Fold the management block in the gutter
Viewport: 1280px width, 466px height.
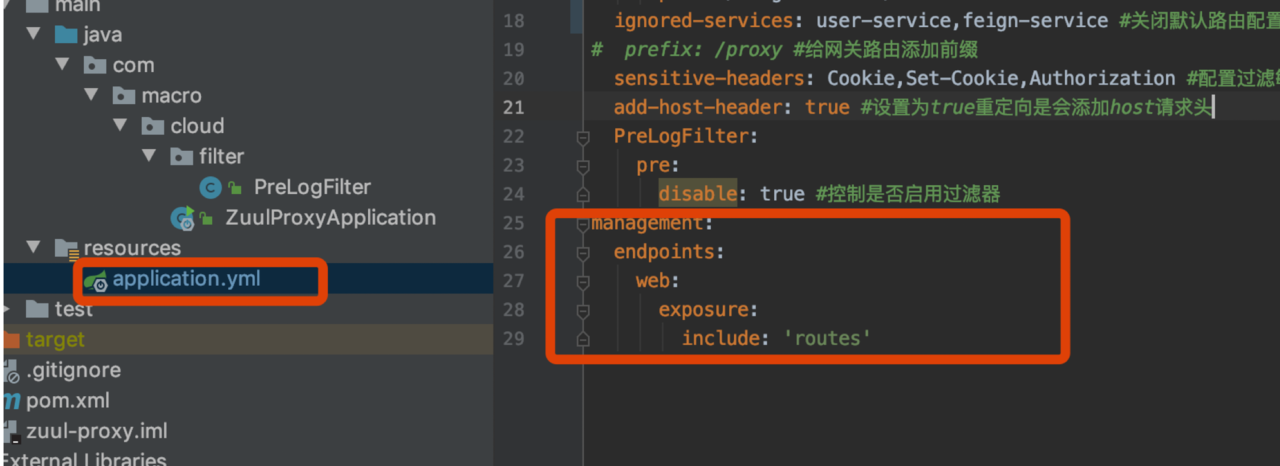click(583, 223)
